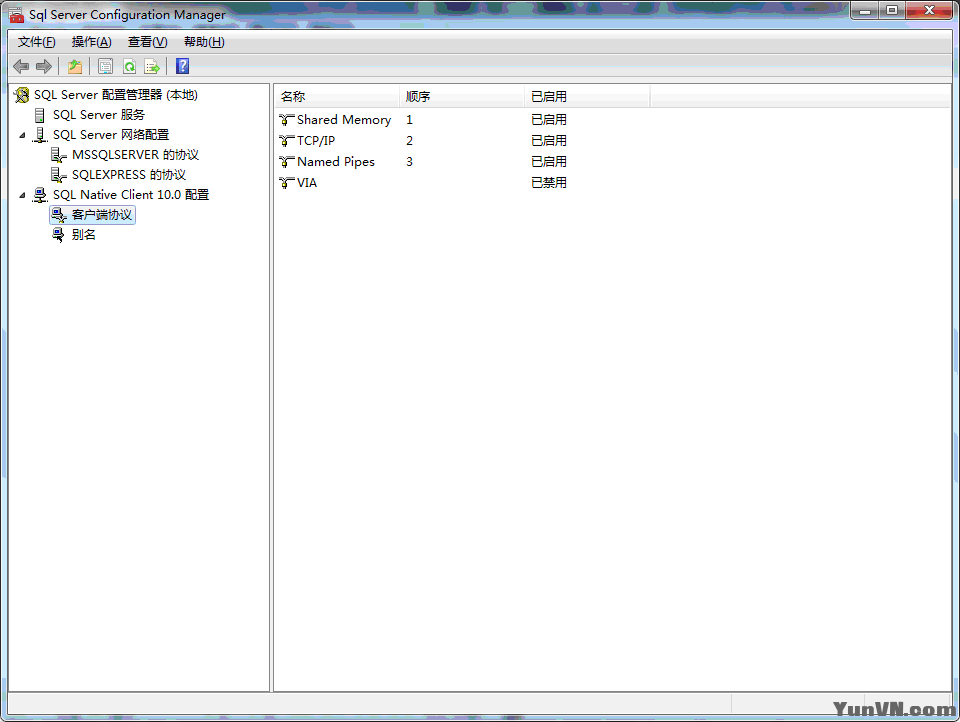Open the 文件(F) menu
The height and width of the screenshot is (722, 960).
pos(37,42)
